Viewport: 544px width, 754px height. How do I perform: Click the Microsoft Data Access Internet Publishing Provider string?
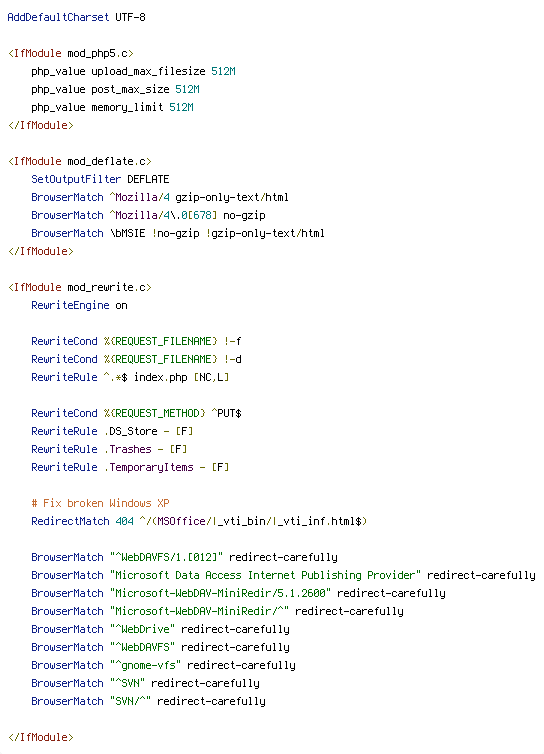266,575
